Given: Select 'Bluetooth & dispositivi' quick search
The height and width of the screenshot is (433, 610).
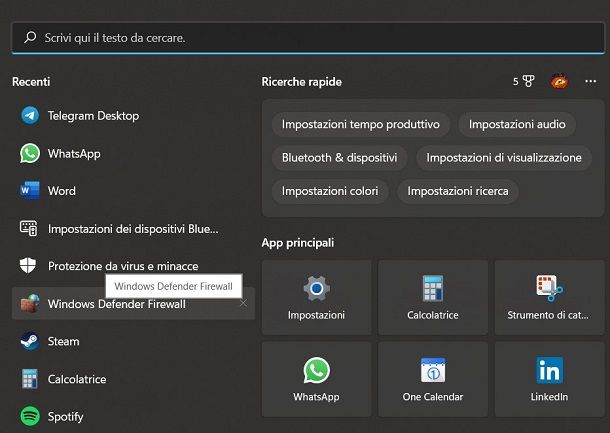Looking at the screenshot, I should coord(340,158).
